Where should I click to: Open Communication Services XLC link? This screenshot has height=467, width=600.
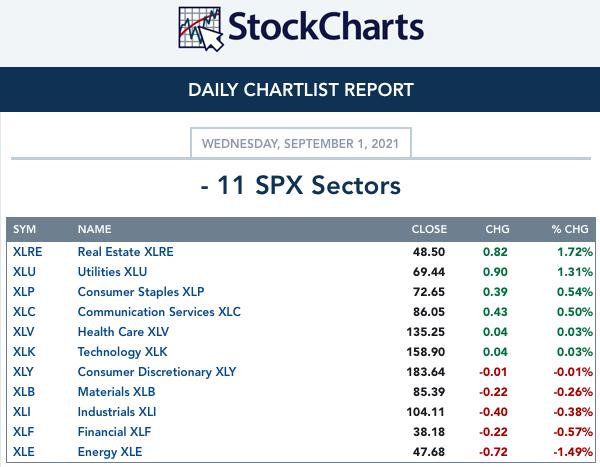(x=159, y=312)
